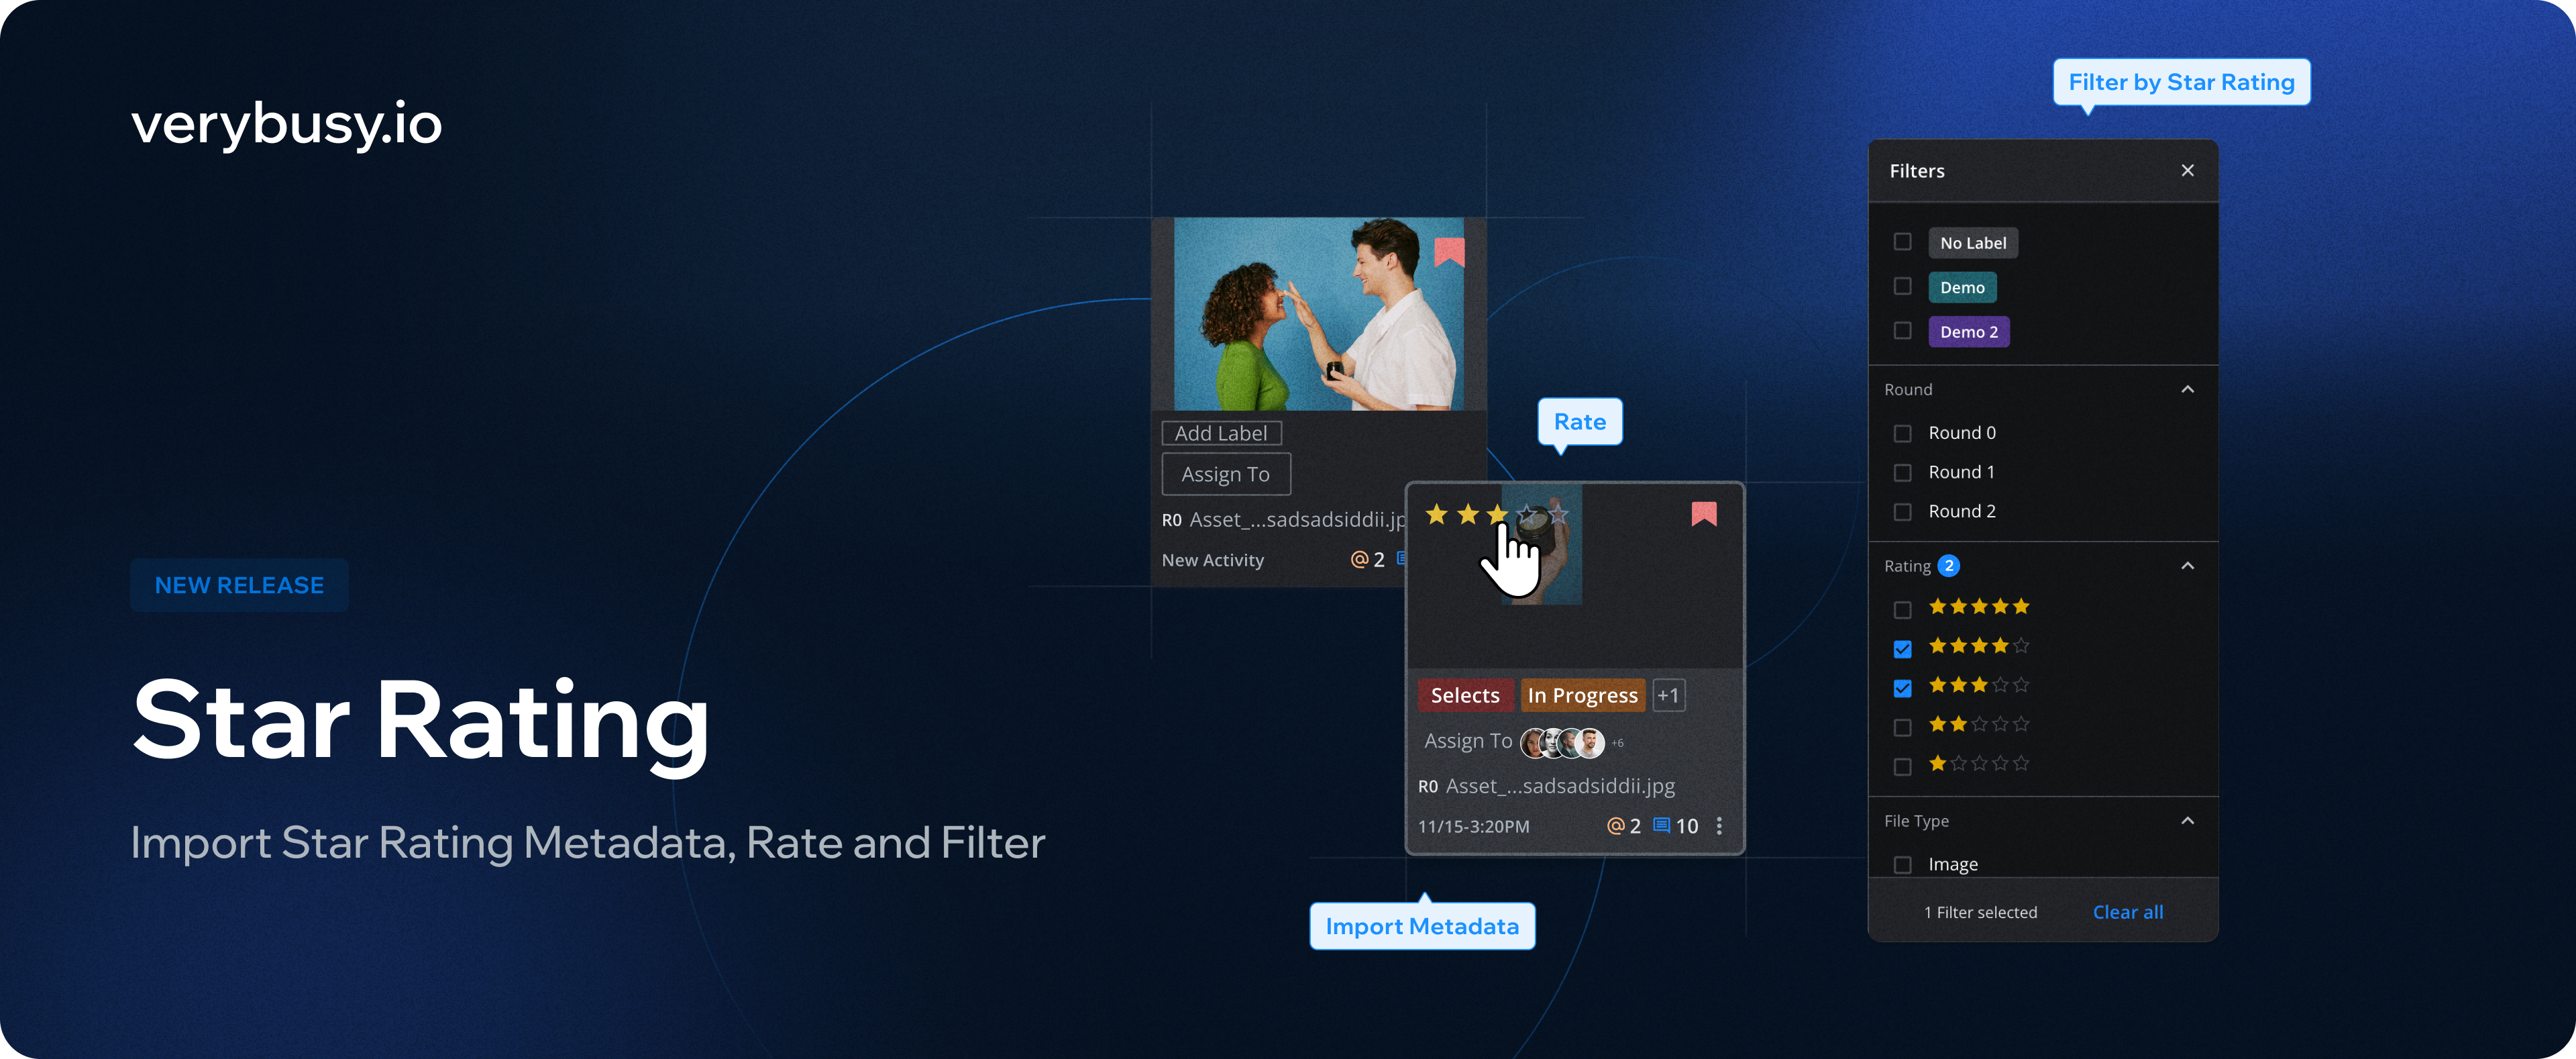2576x1059 pixels.
Task: Open the three-dot menu on the card
Action: [x=1719, y=826]
